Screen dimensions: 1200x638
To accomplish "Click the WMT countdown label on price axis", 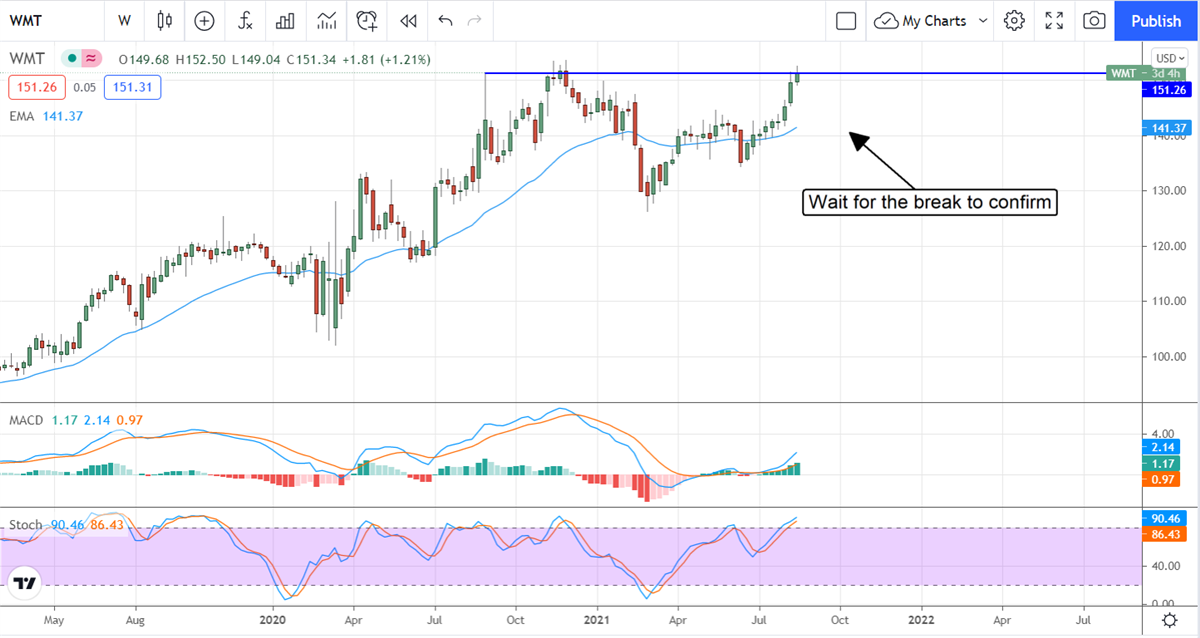I will (x=1145, y=73).
